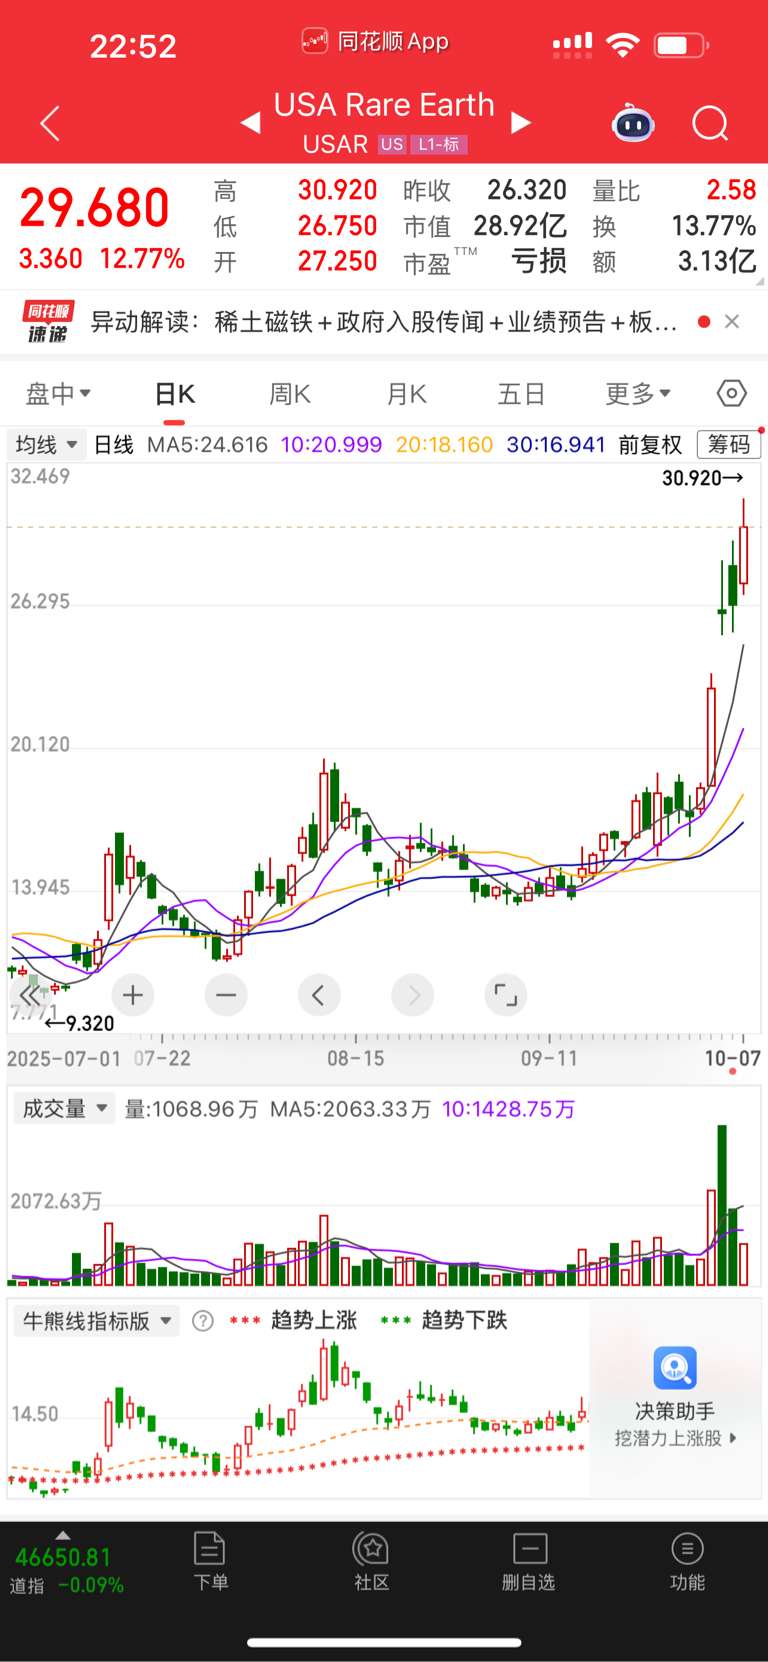Open the 更多 dropdown
Image resolution: width=768 pixels, height=1662 pixels.
[x=638, y=394]
